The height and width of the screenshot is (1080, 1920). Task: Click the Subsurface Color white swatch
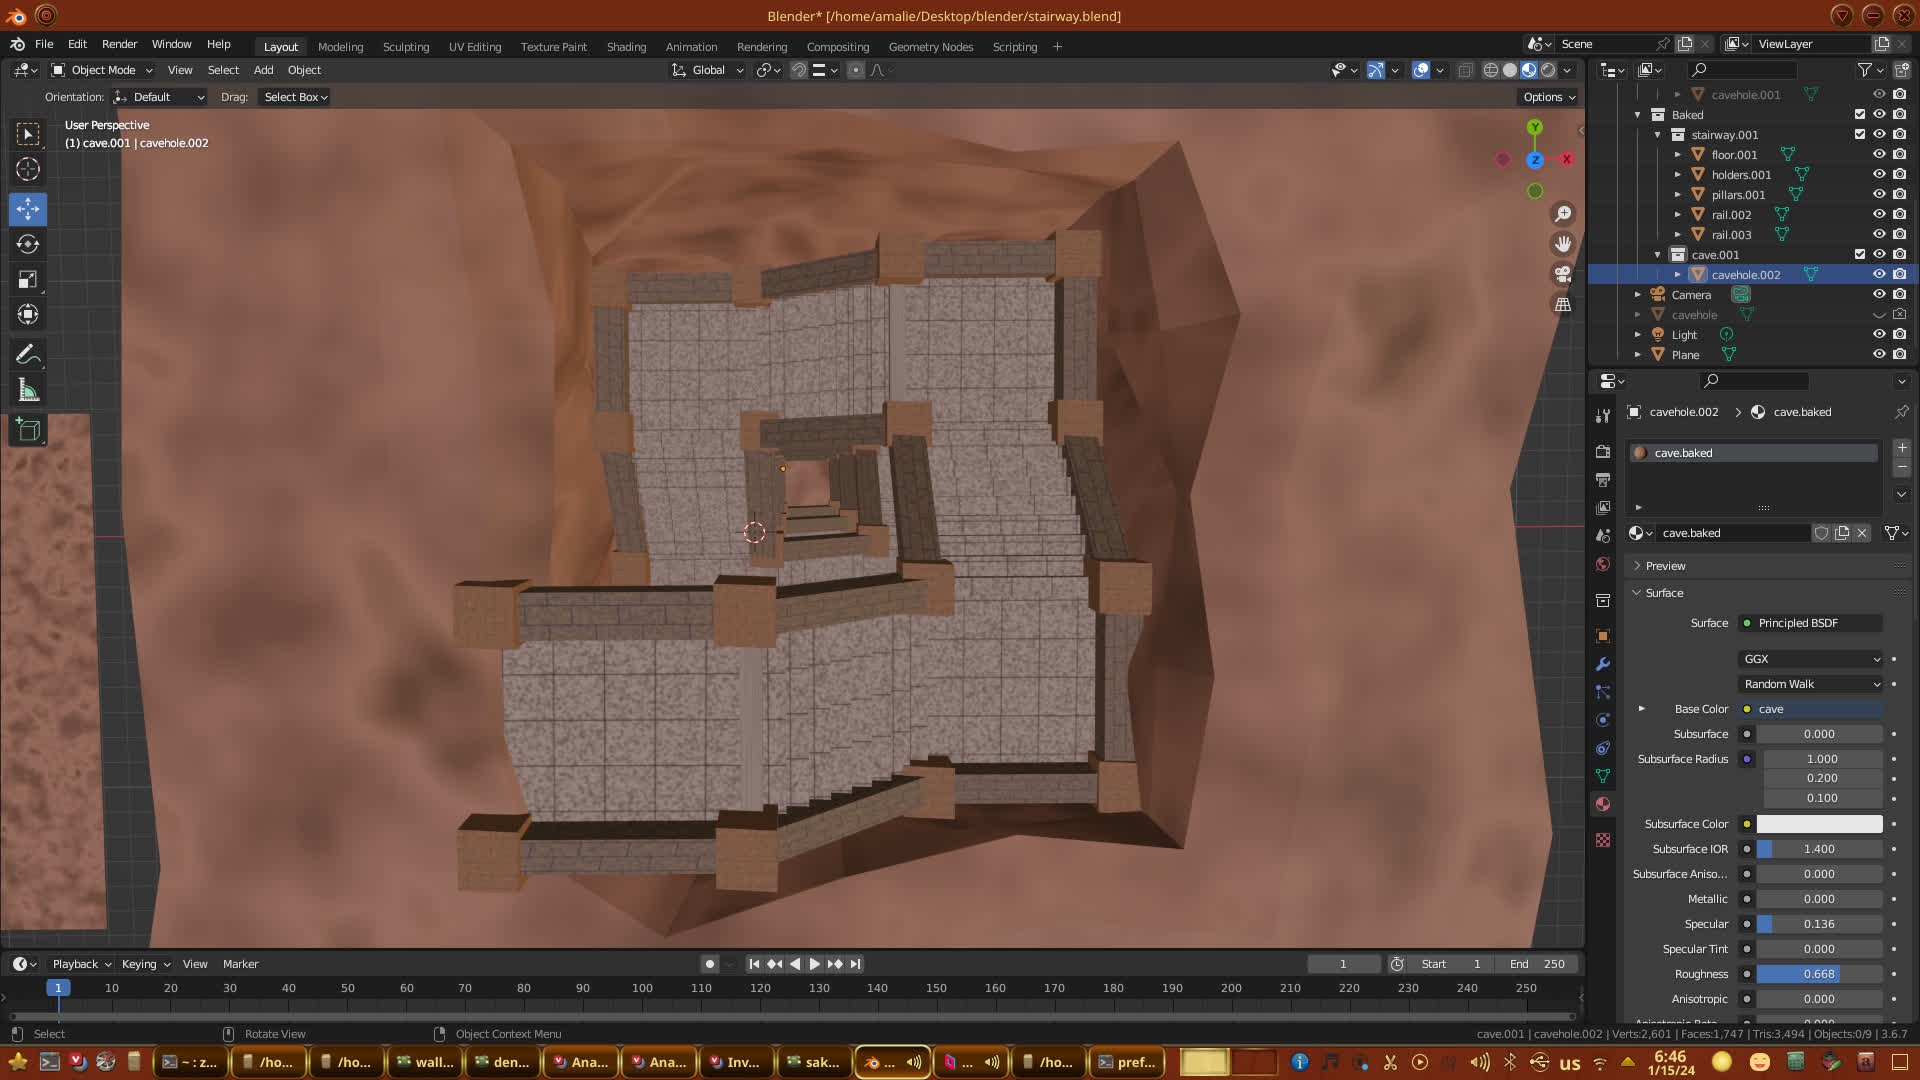1819,824
